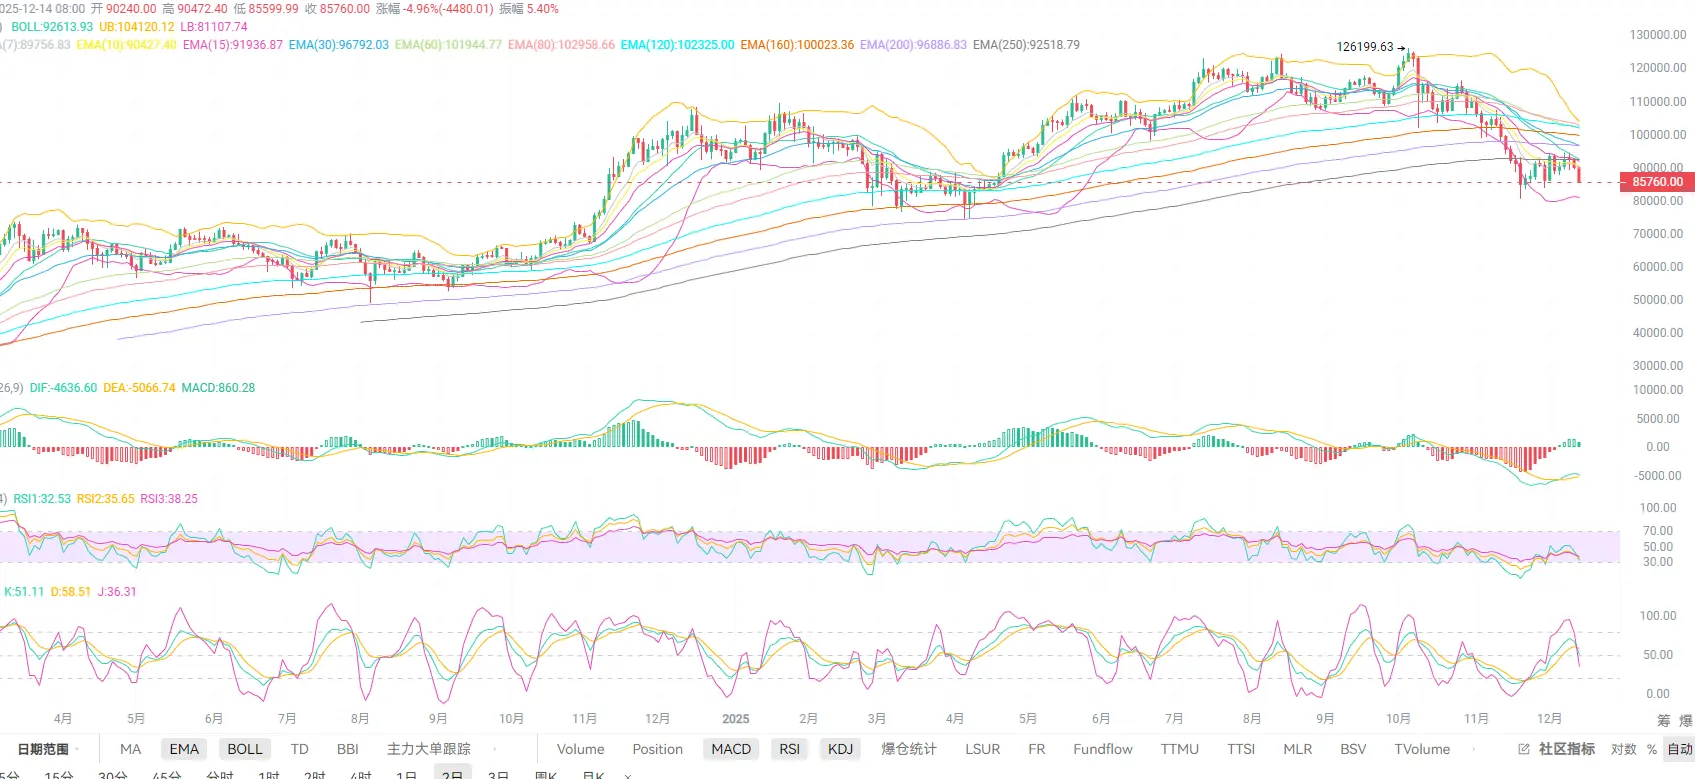The image size is (1695, 779).
Task: Disable the BOLL overlay
Action: (245, 749)
